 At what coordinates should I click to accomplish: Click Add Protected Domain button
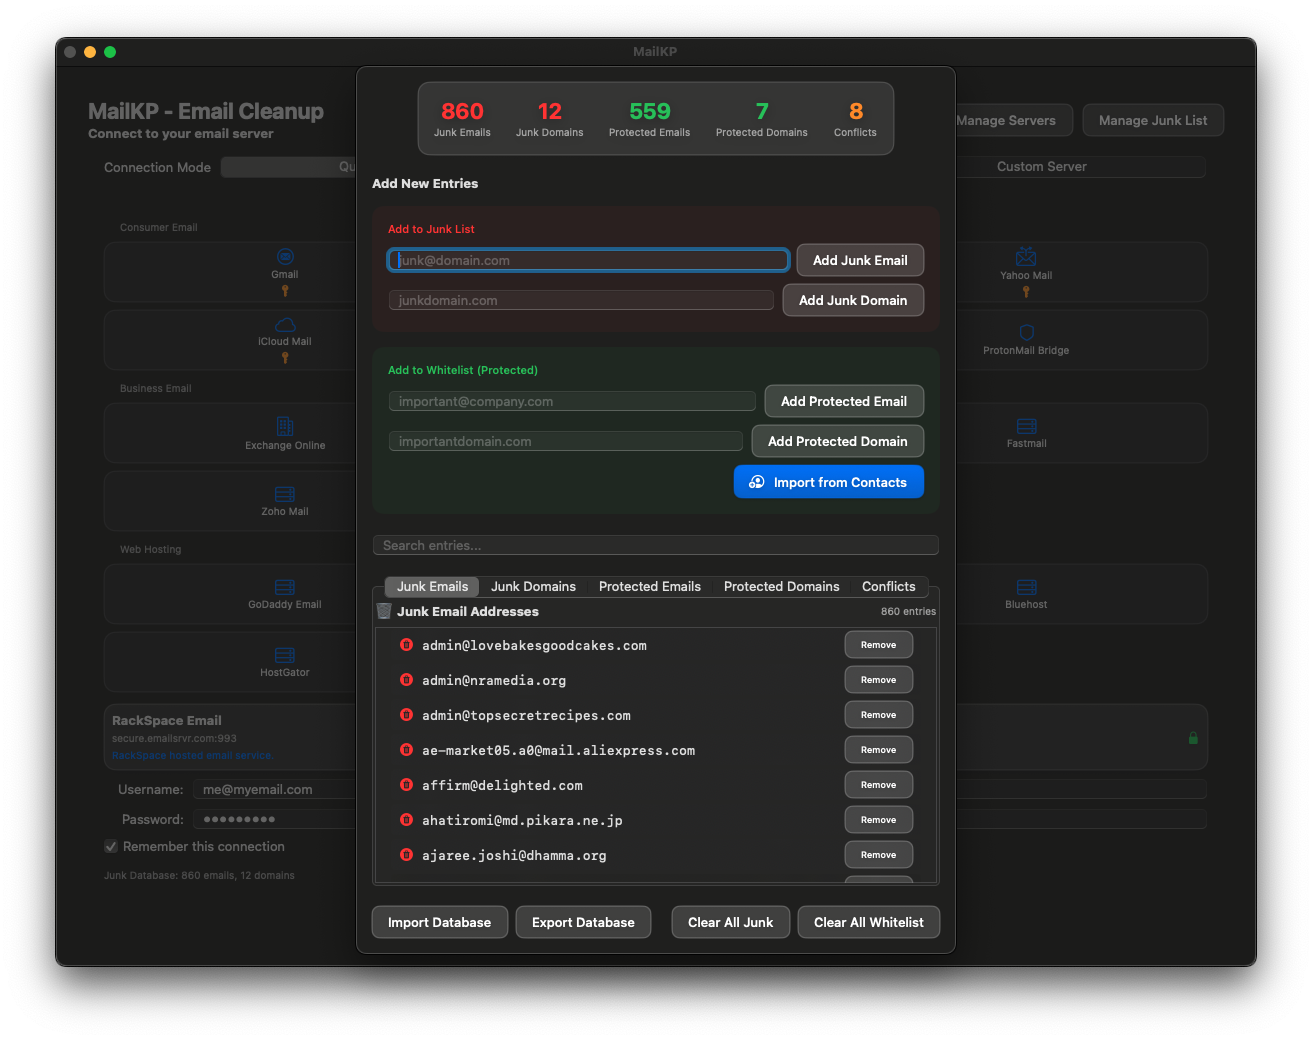pos(838,441)
